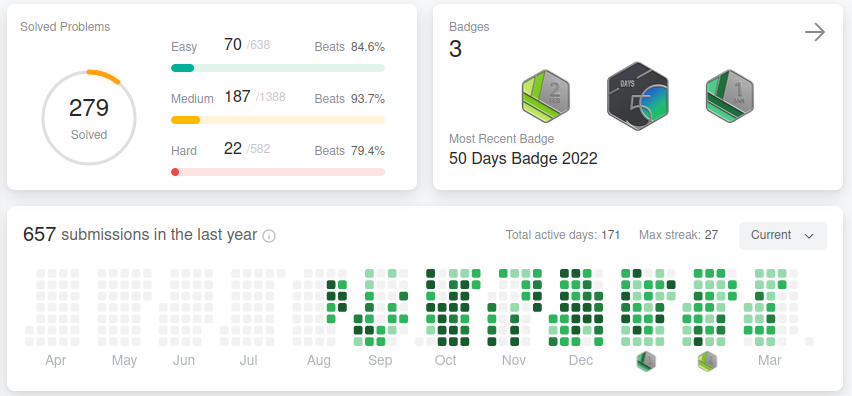Click the Hard difficulty label
852x396 pixels.
(x=184, y=150)
